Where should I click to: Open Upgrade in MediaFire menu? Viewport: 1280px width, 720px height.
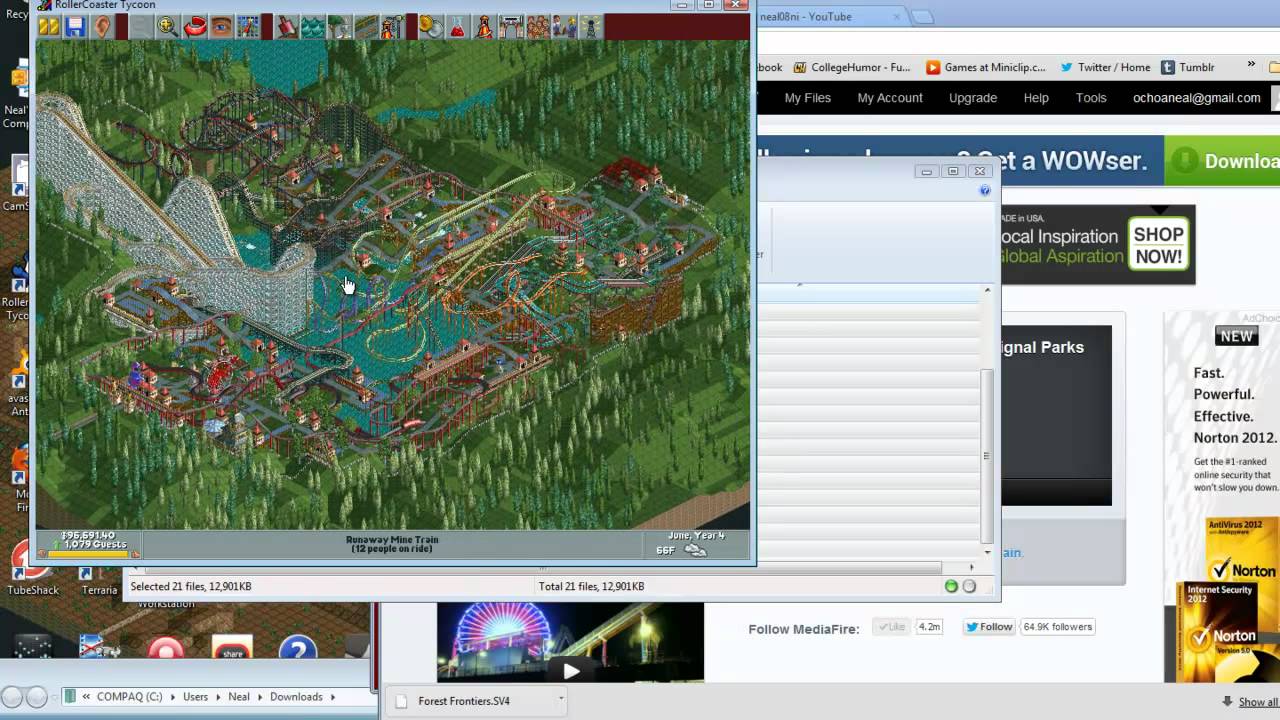[x=972, y=98]
